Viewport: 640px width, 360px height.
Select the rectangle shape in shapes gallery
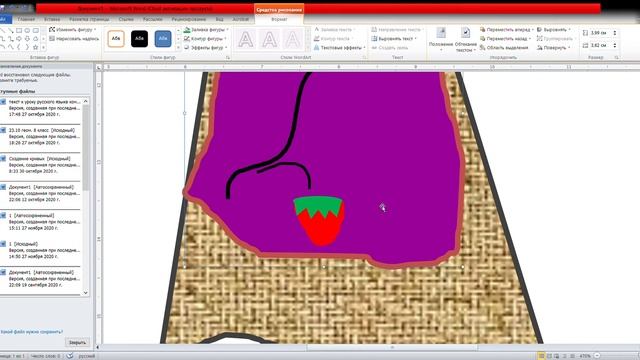pos(19,30)
